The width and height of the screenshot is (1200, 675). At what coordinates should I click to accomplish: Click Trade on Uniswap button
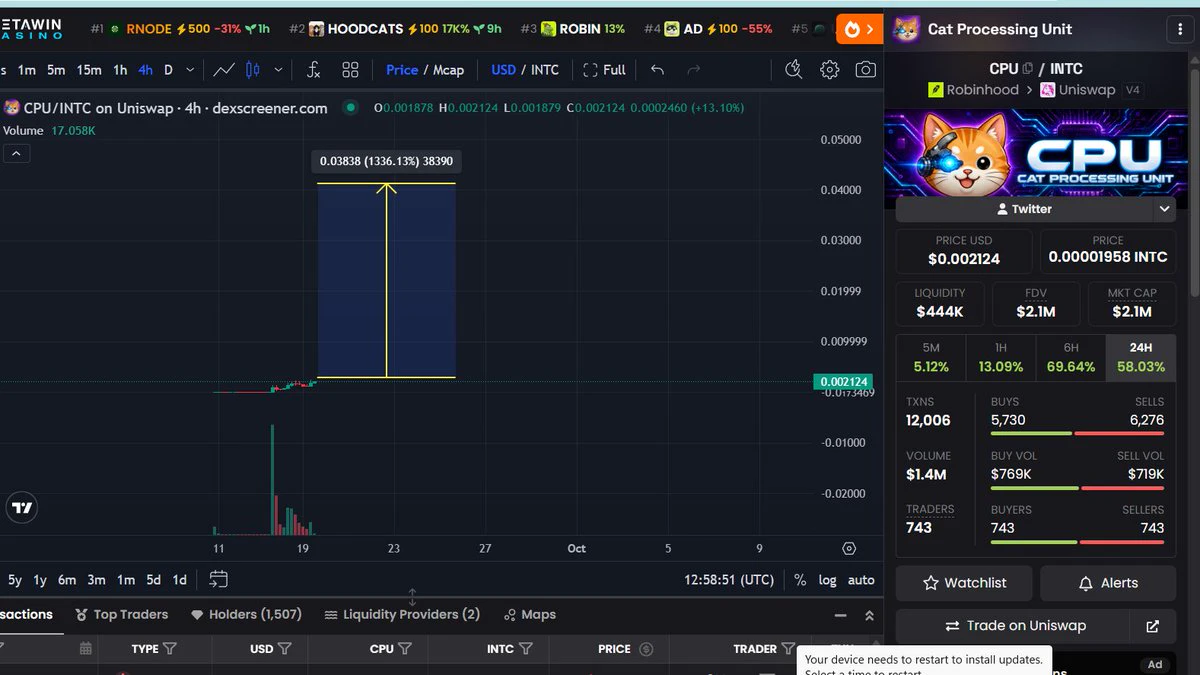pyautogui.click(x=1015, y=626)
